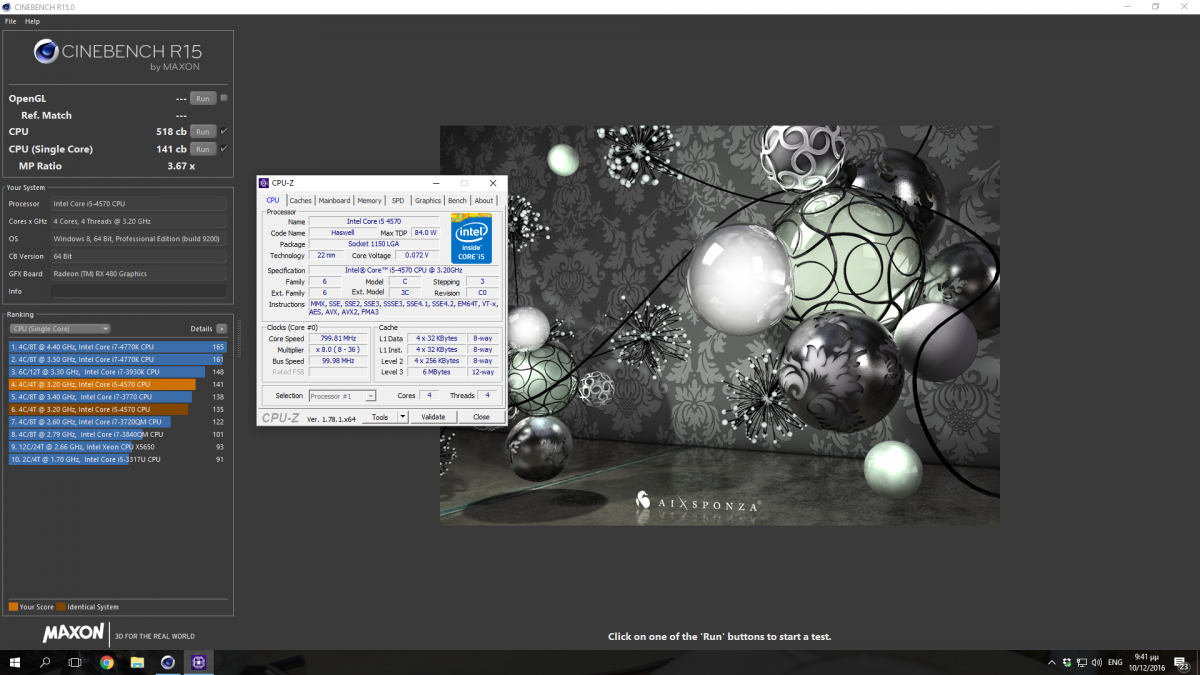The image size is (1200, 675).
Task: Toggle the CPU test checkbox
Action: [x=224, y=131]
